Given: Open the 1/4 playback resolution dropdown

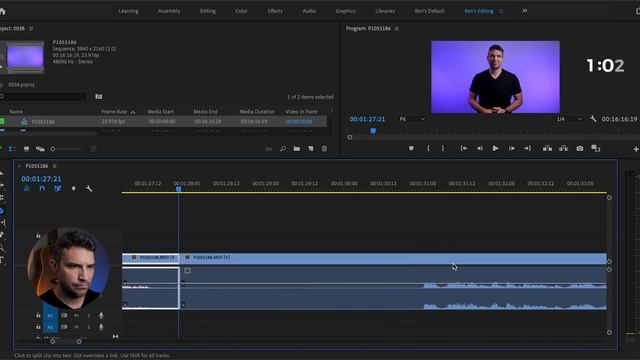Looking at the screenshot, I should [x=569, y=119].
